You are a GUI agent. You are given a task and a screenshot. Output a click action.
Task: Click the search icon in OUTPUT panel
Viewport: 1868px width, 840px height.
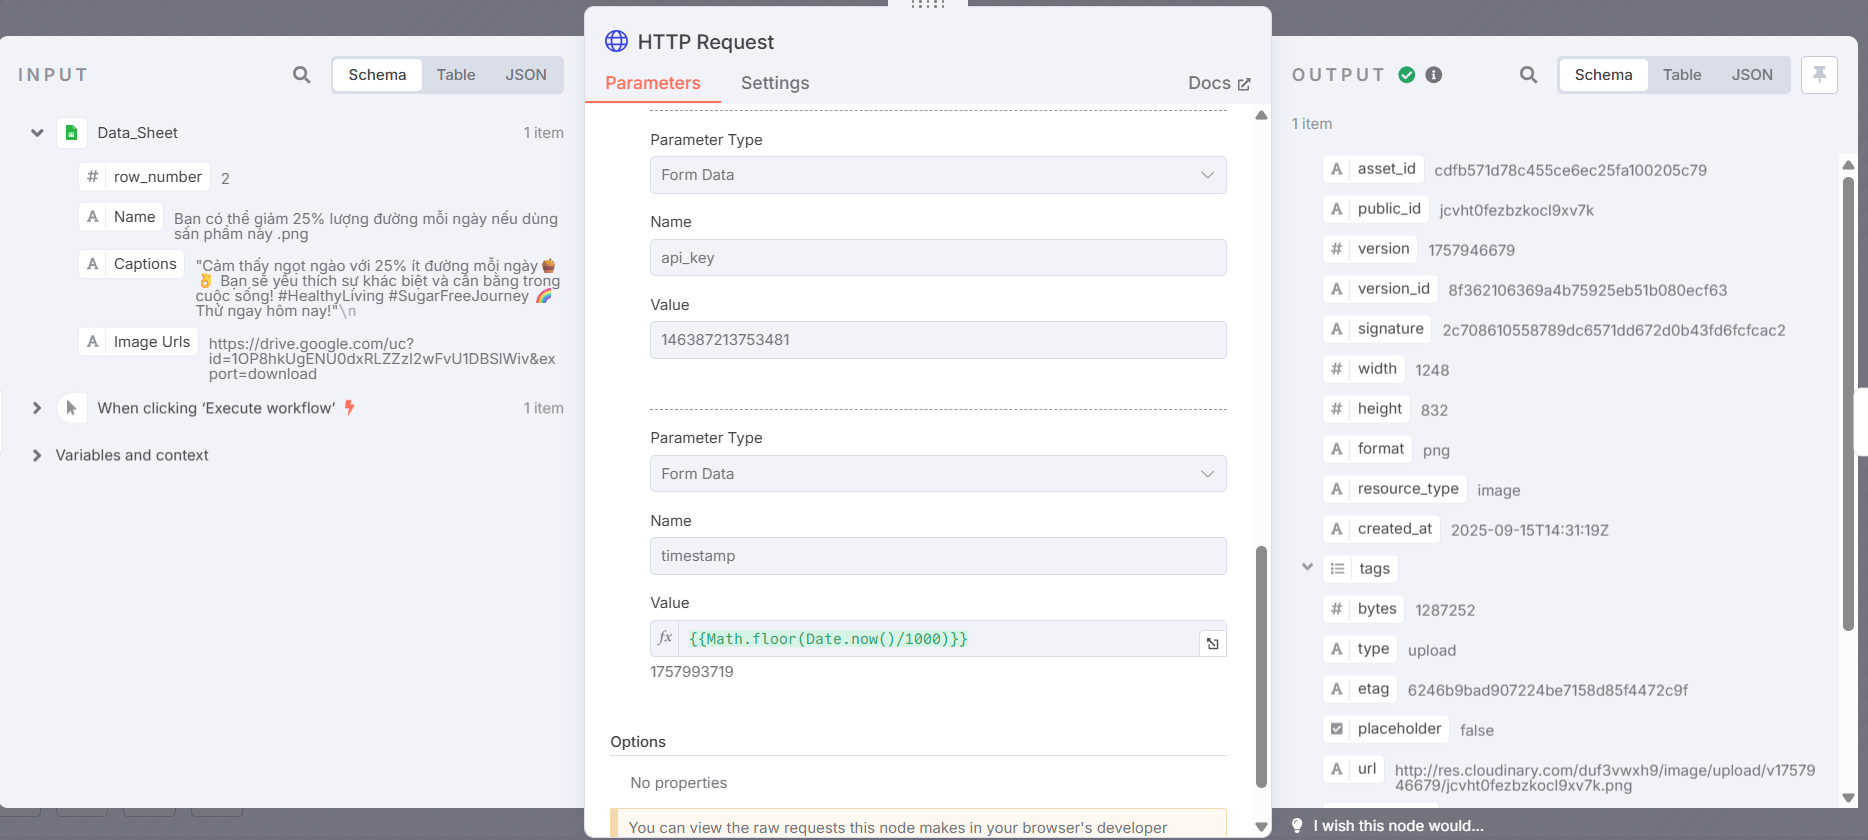tap(1528, 75)
